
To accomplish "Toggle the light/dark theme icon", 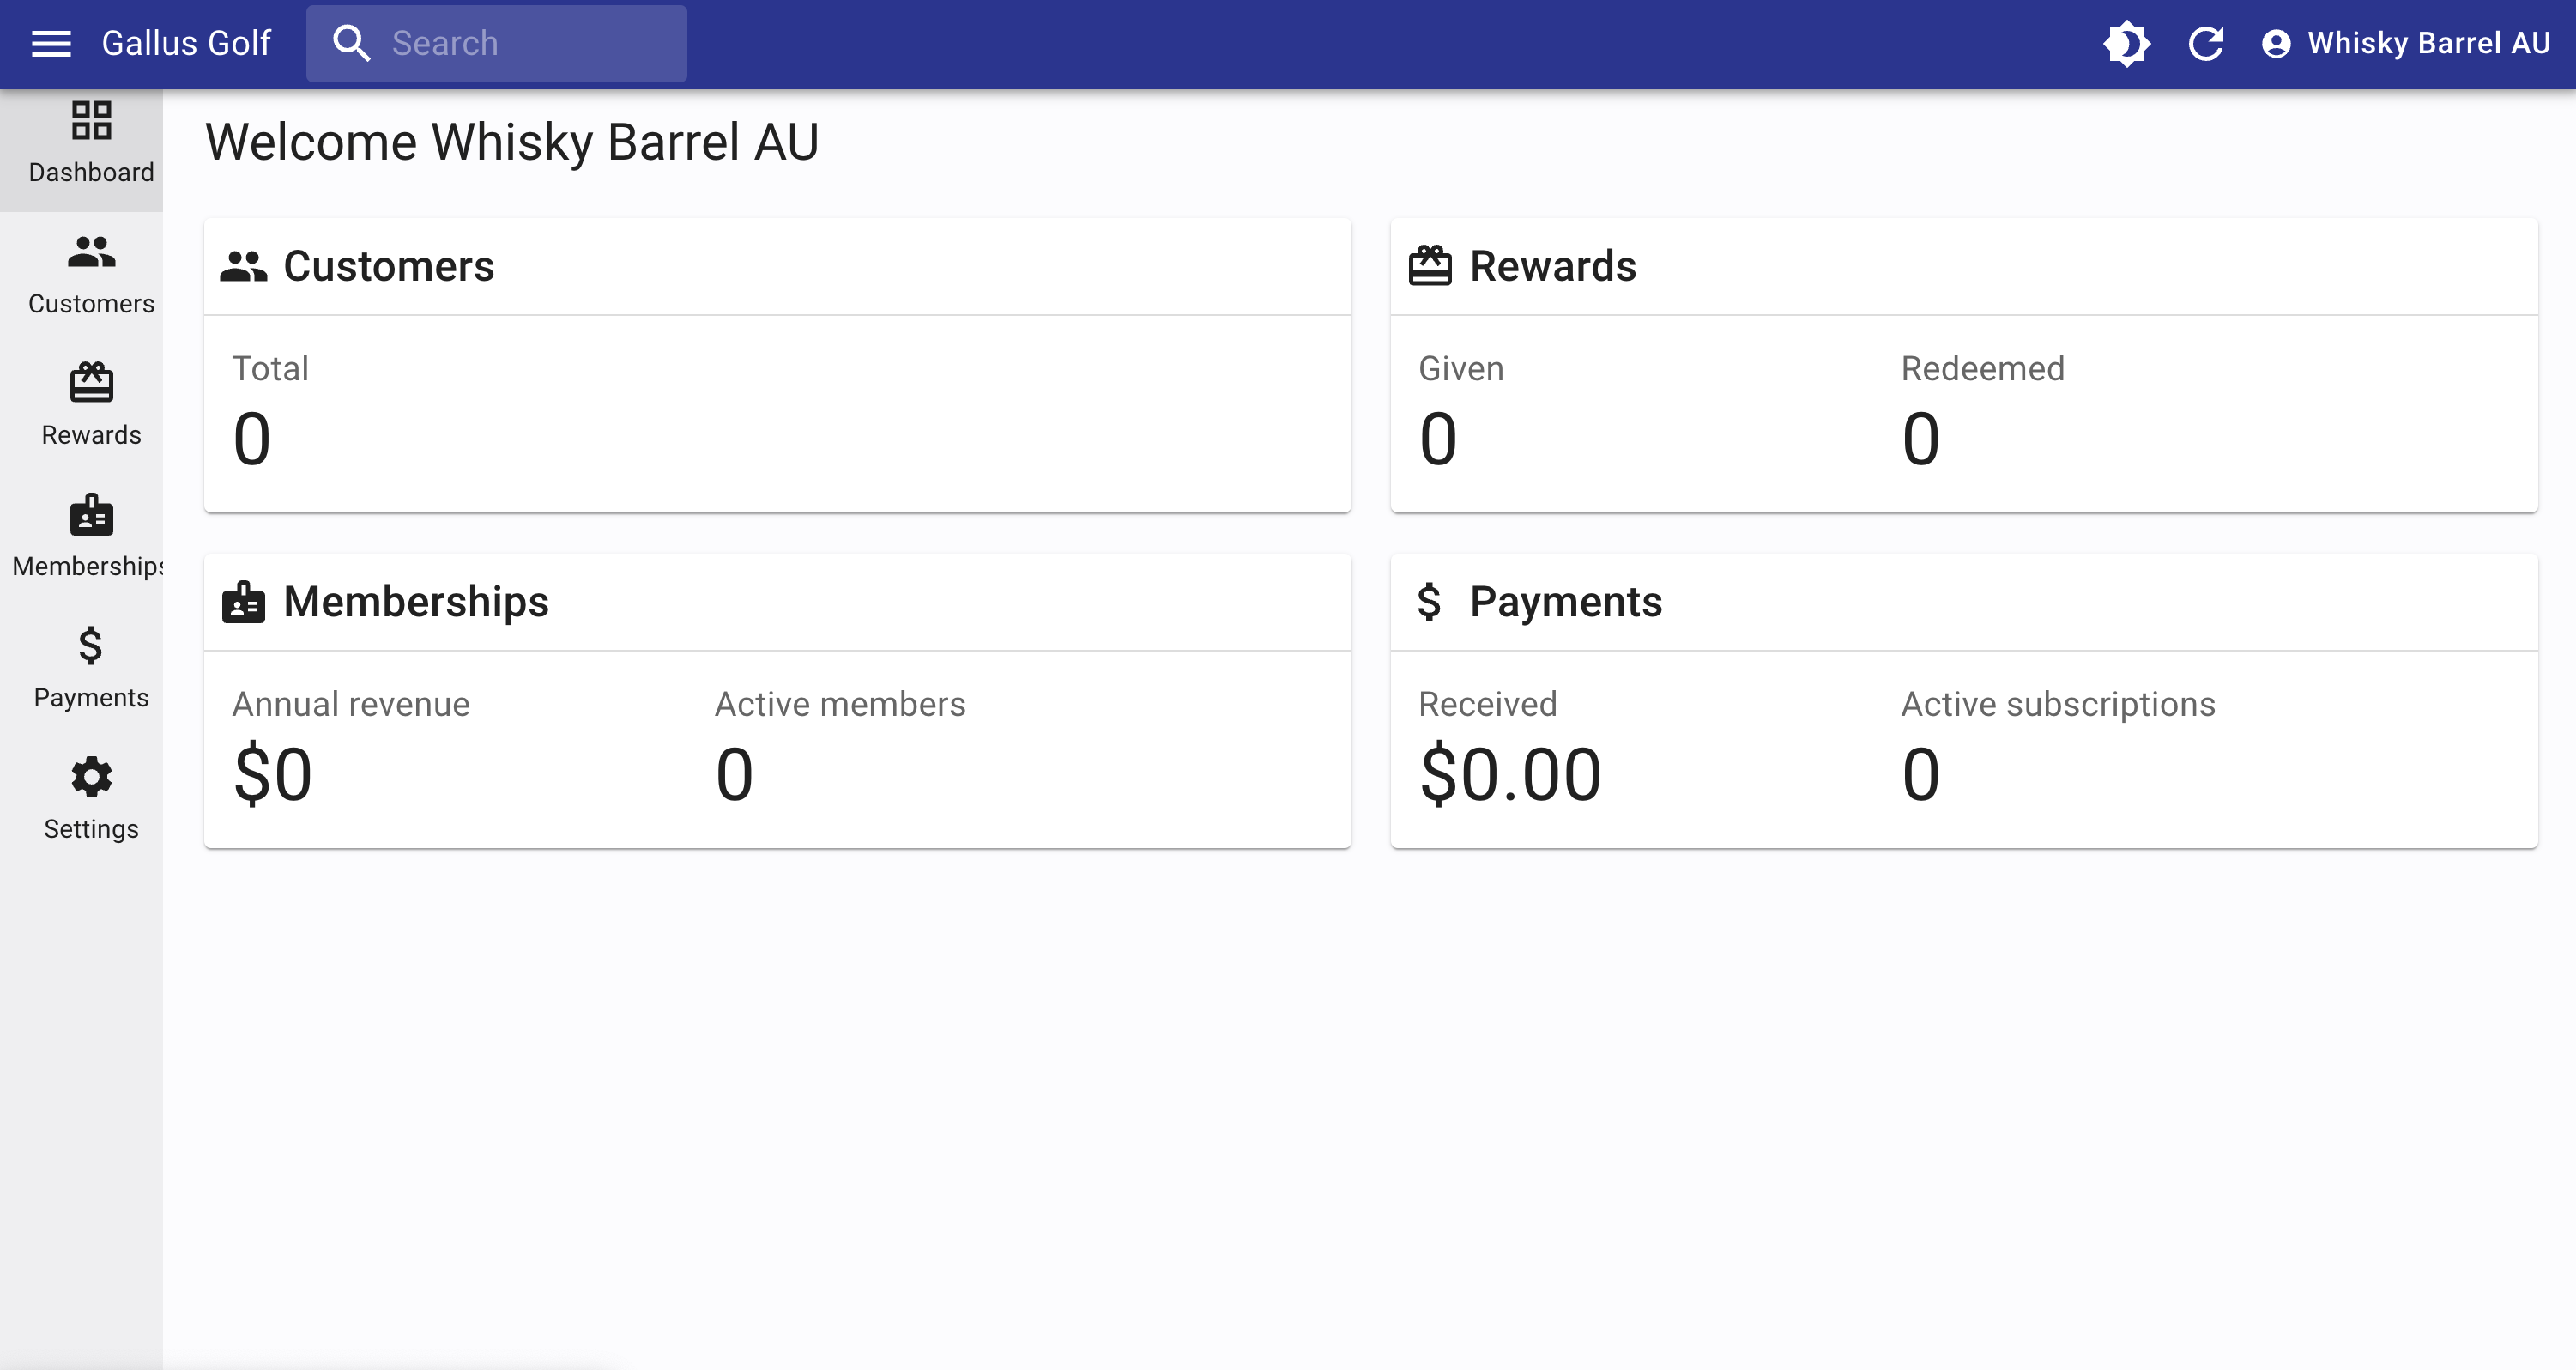I will (2126, 44).
